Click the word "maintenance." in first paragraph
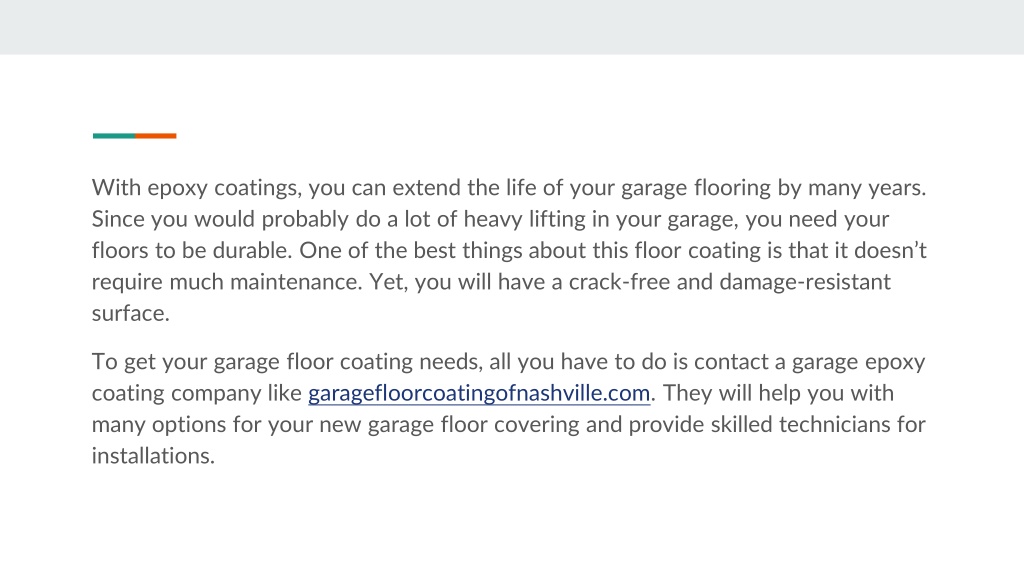Screen dimensions: 1024x576 click(296, 282)
